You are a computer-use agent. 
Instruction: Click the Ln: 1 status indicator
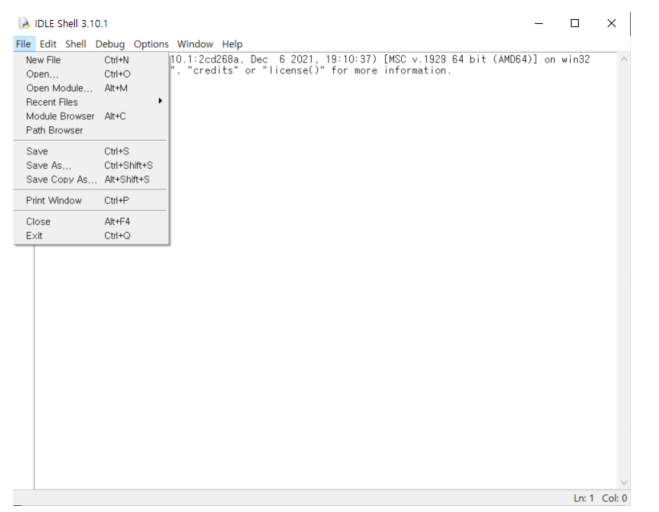point(584,498)
